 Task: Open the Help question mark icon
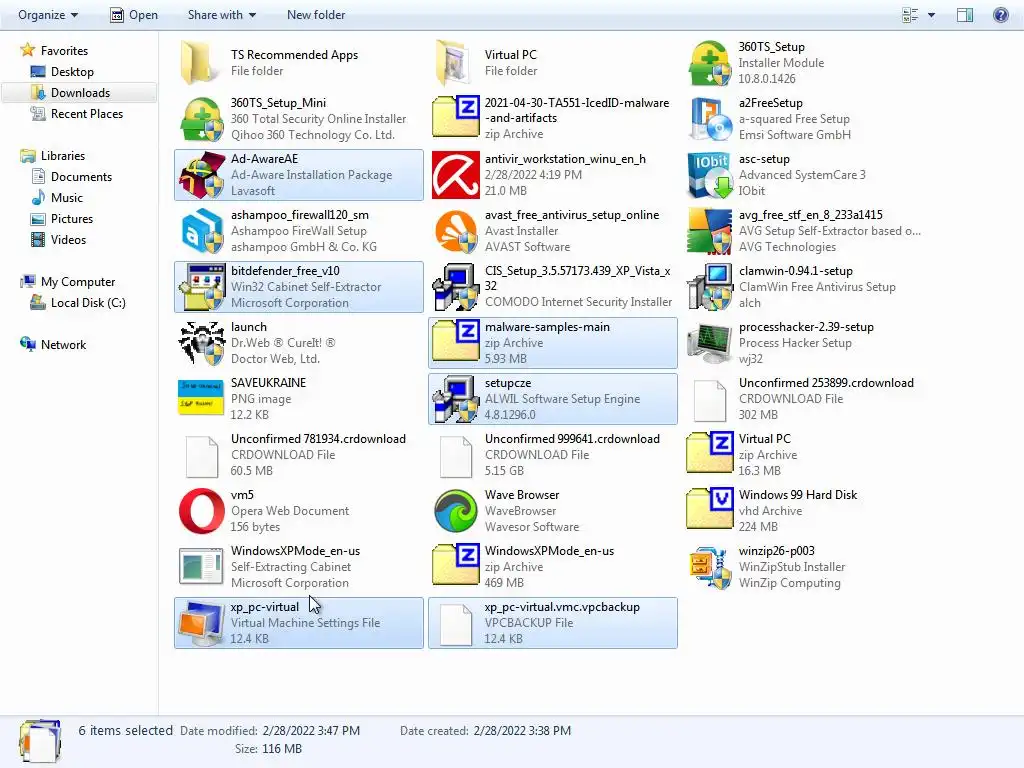click(x=1000, y=14)
